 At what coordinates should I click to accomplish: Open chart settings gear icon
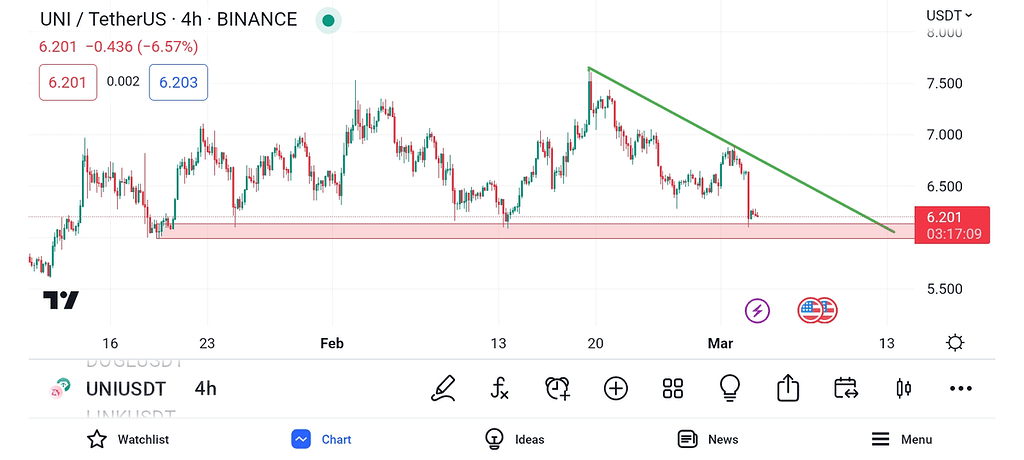(x=955, y=343)
